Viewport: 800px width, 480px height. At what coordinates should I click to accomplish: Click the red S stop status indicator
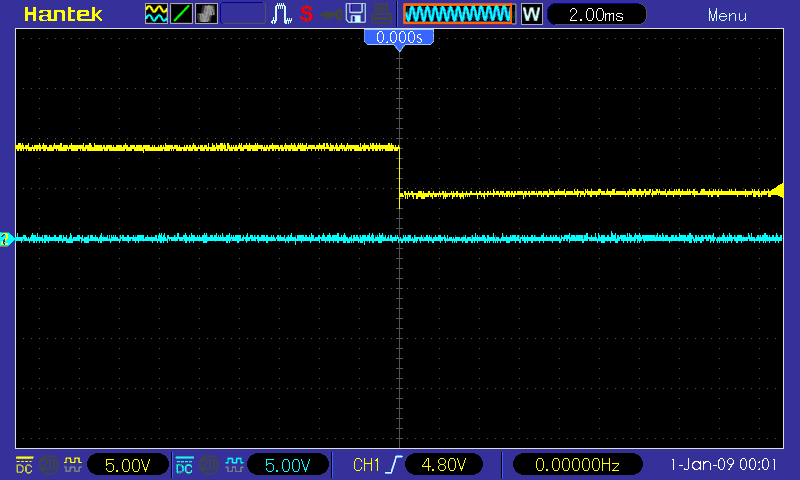coord(306,14)
